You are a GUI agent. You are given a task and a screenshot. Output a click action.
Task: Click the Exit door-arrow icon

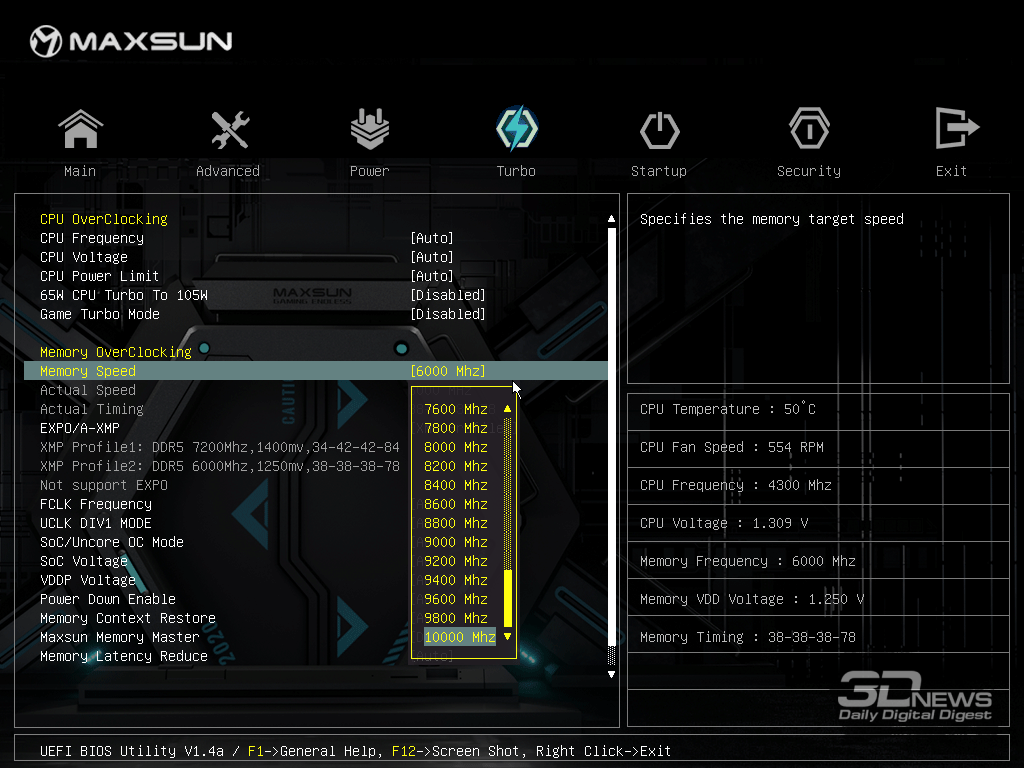coord(957,128)
